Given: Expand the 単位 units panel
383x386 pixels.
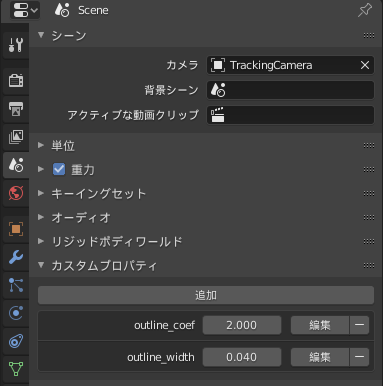Looking at the screenshot, I should point(63,145).
